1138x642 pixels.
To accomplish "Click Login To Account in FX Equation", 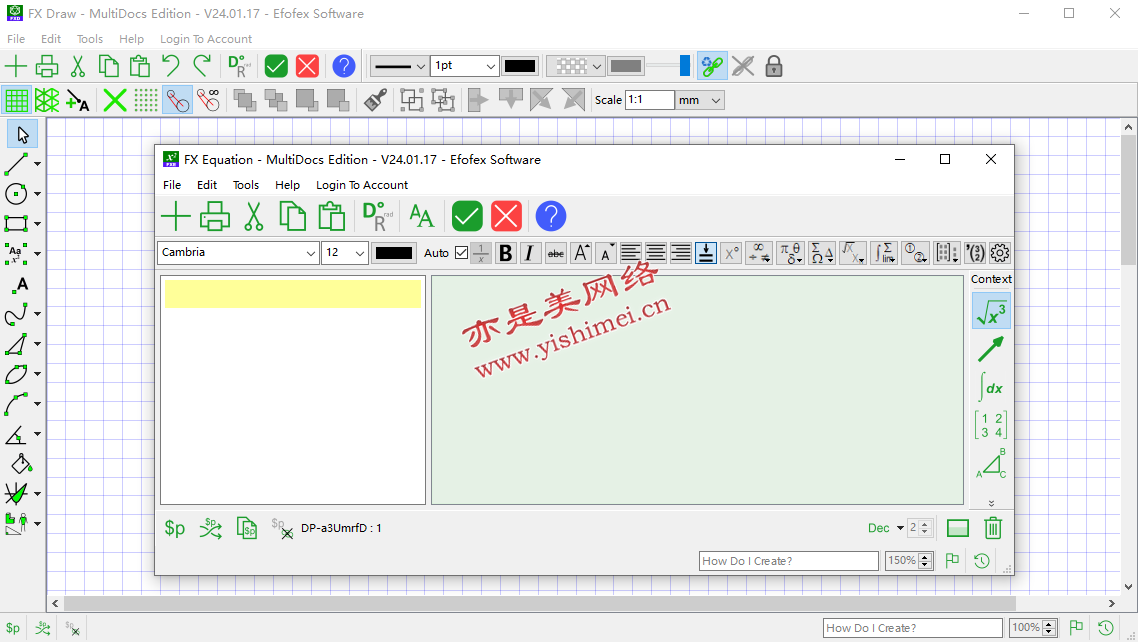I will [x=362, y=185].
